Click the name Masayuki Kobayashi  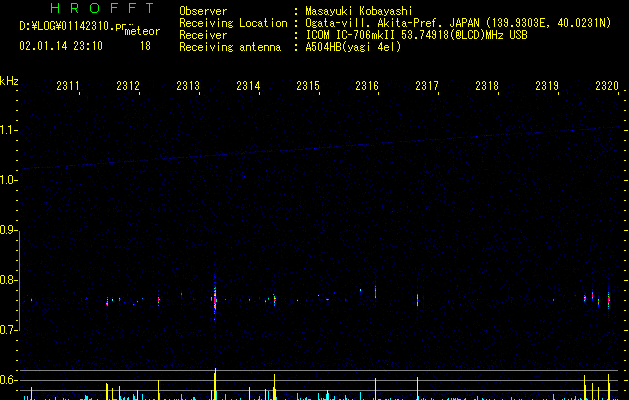coord(359,11)
